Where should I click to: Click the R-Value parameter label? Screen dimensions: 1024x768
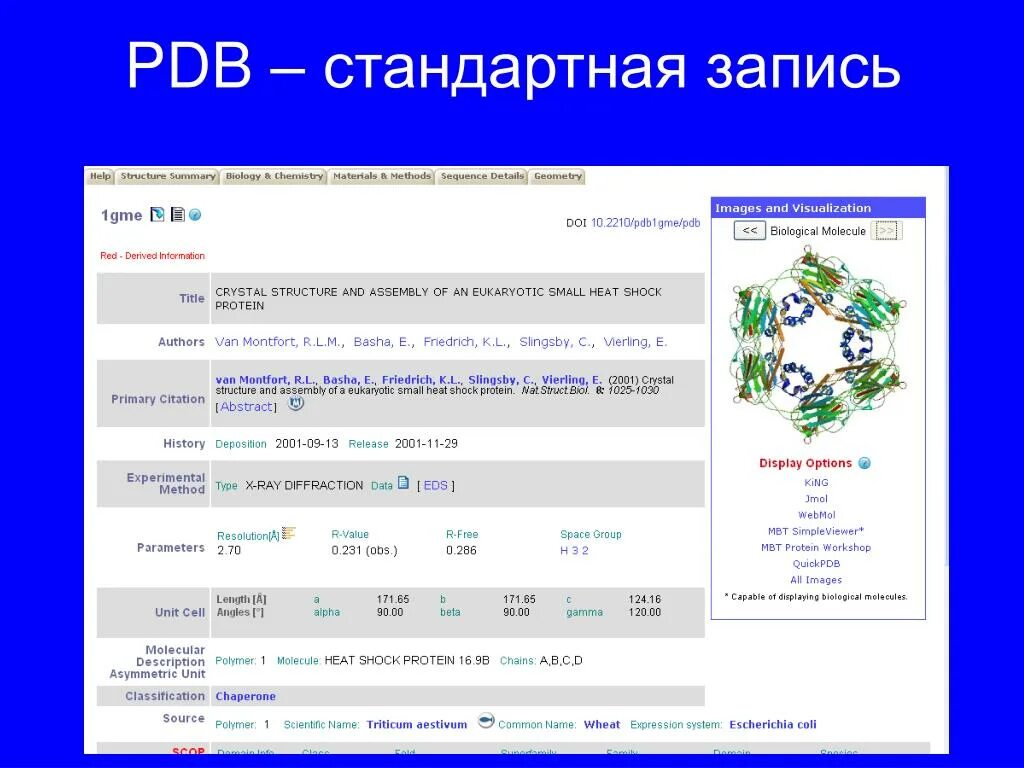point(350,534)
